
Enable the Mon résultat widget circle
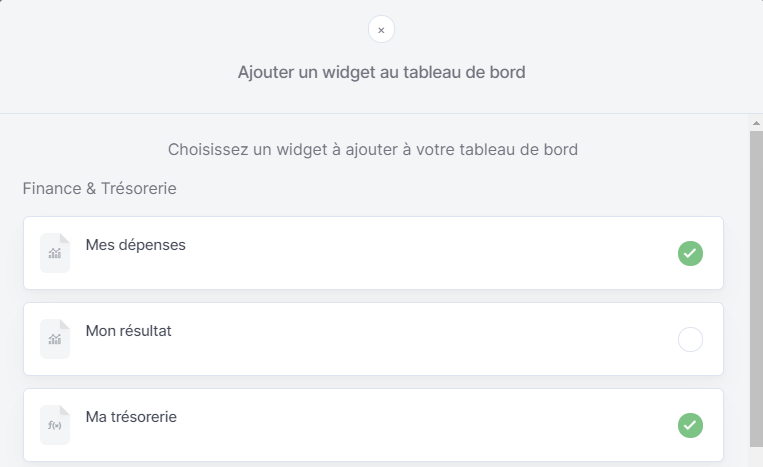690,340
